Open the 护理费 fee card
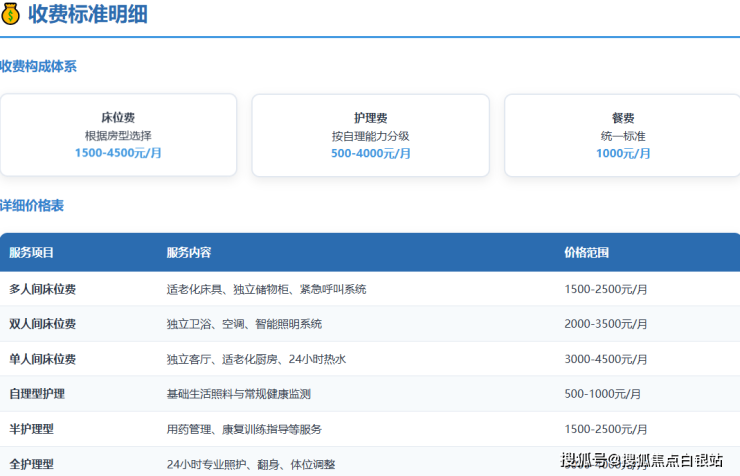Image resolution: width=740 pixels, height=476 pixels. [370, 134]
